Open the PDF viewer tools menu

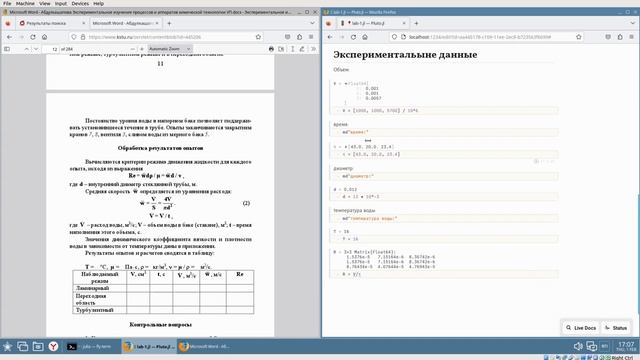coord(313,49)
